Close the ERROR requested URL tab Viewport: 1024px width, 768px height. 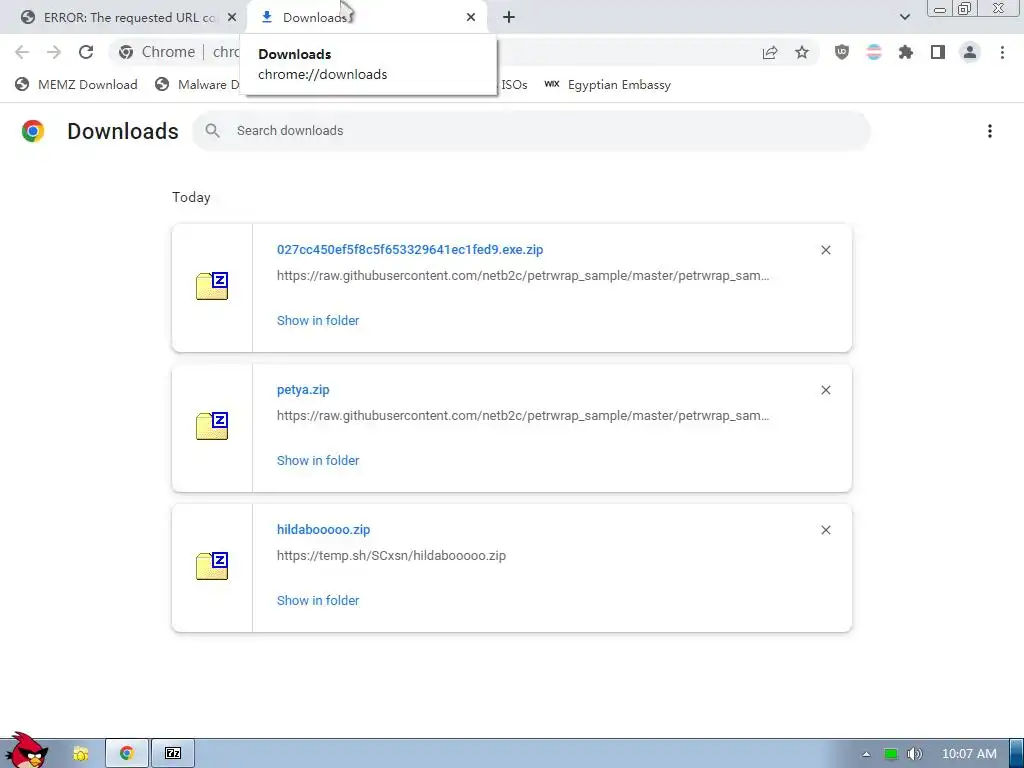pyautogui.click(x=232, y=18)
